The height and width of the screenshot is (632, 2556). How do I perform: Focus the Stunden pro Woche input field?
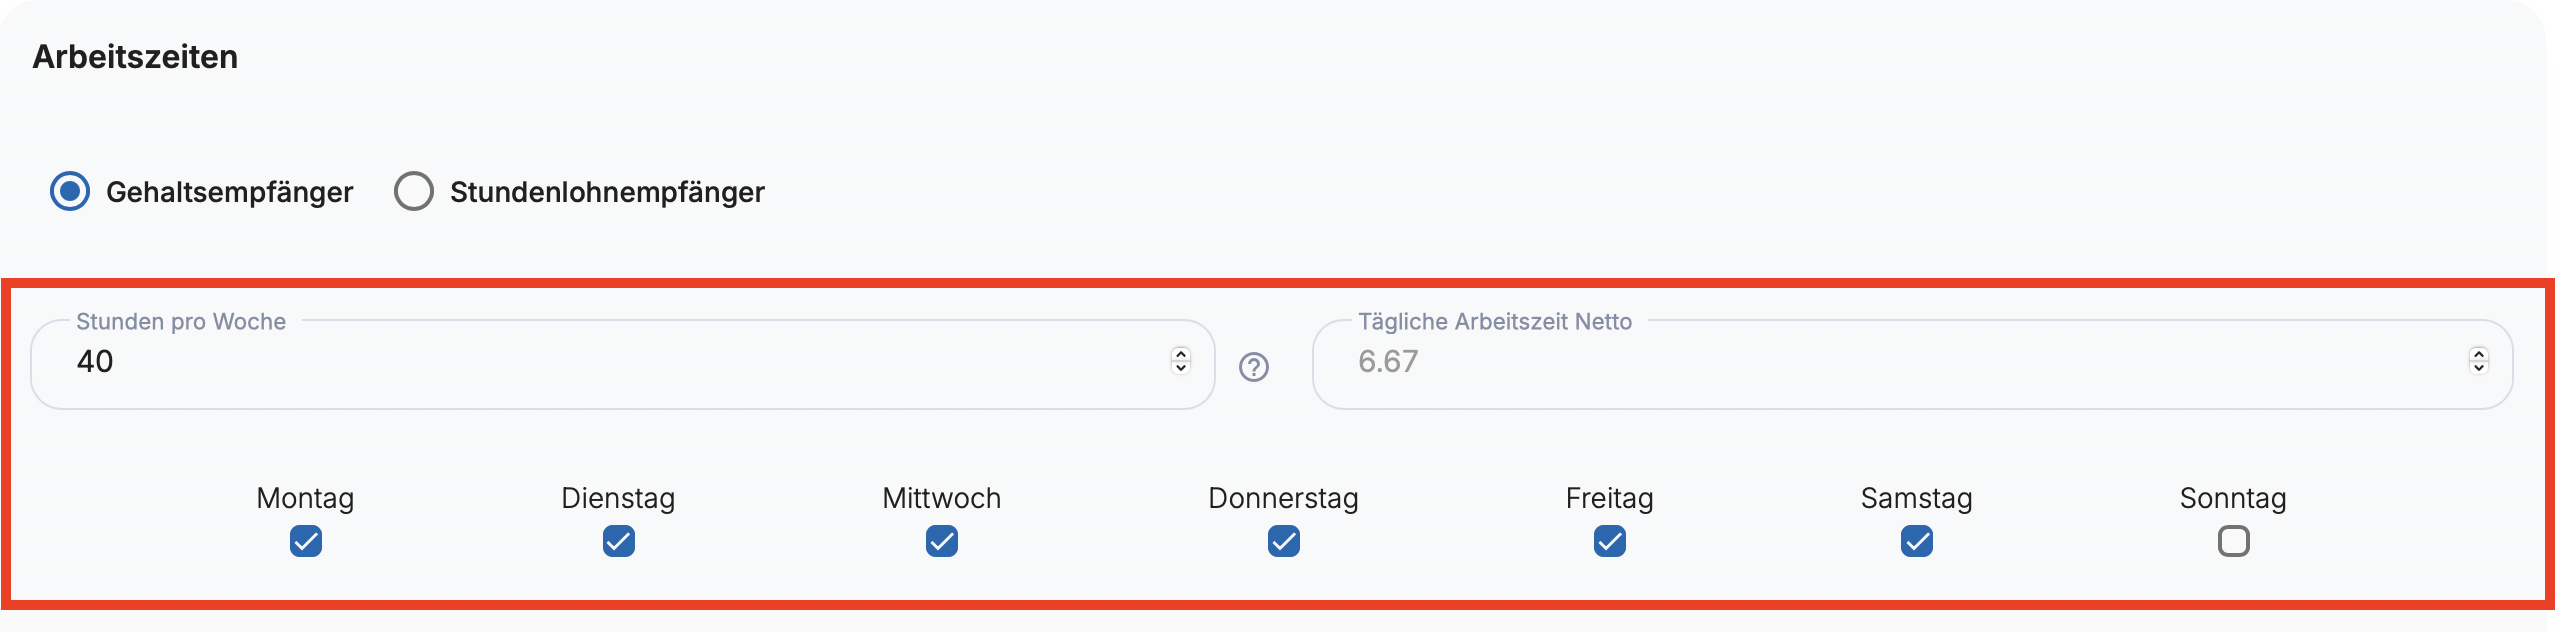(x=600, y=362)
